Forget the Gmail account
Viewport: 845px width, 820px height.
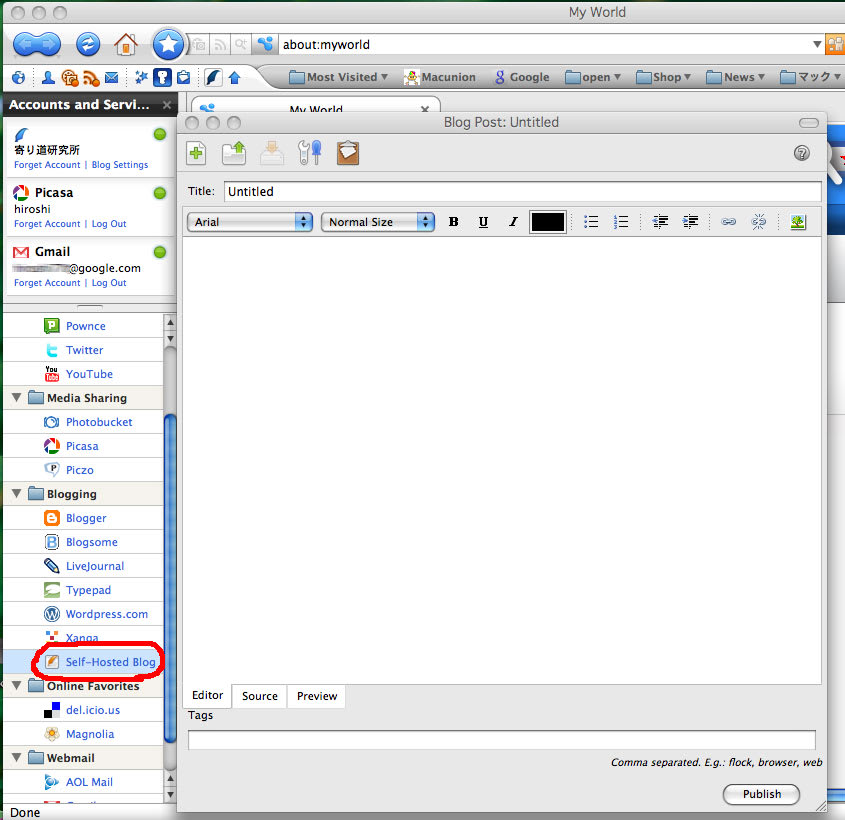point(47,283)
